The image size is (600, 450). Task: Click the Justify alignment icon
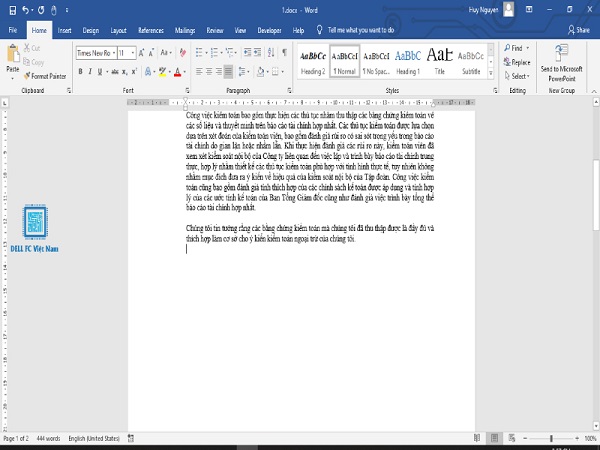[x=228, y=72]
